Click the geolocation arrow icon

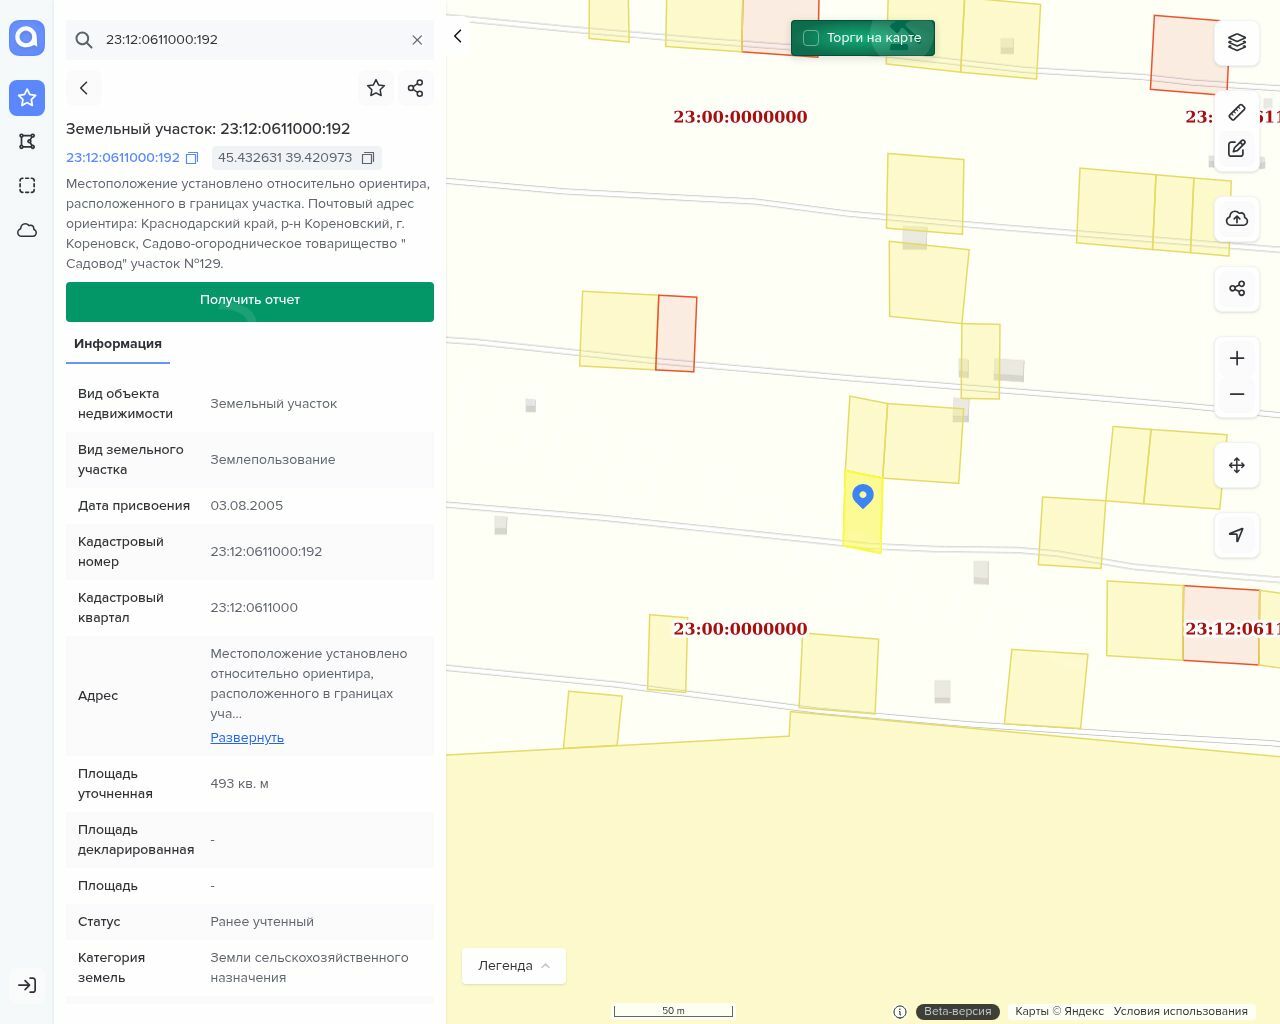[1237, 535]
